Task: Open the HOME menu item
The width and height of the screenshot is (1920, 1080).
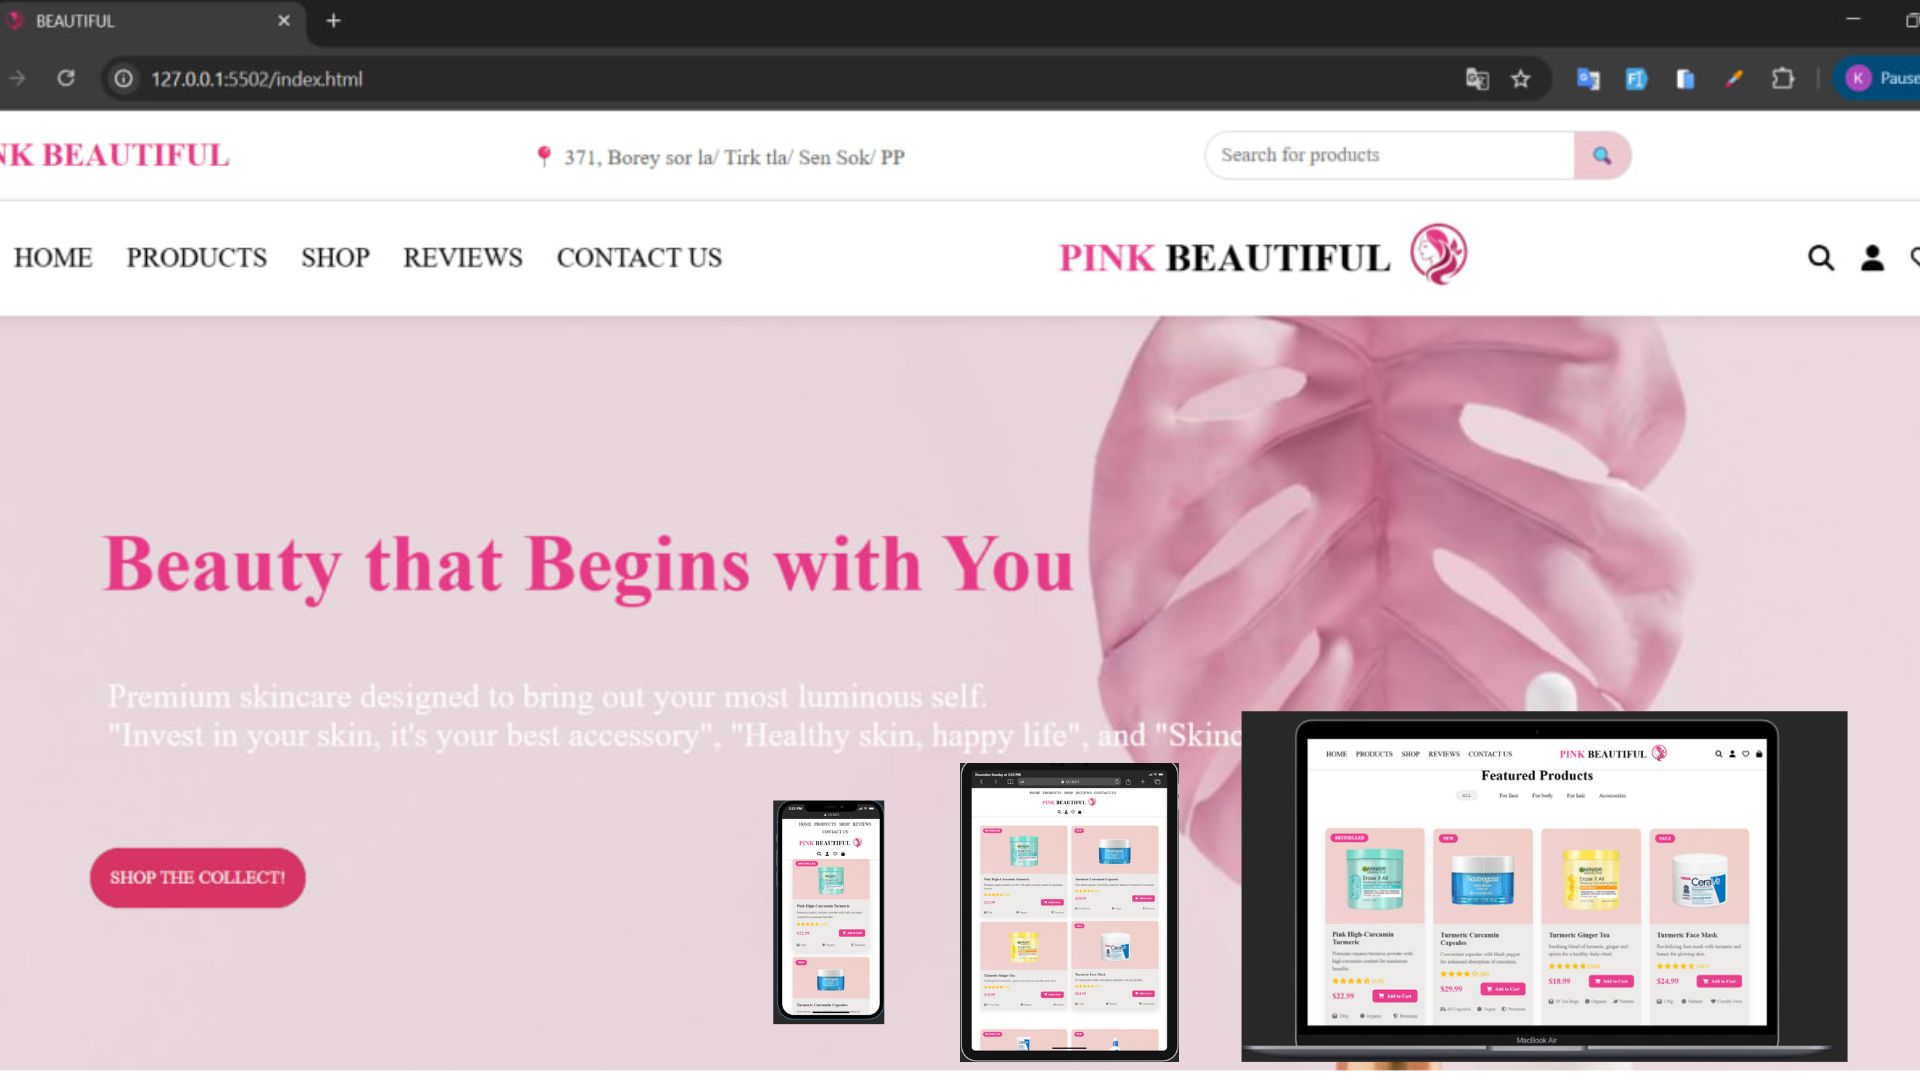Action: click(53, 258)
